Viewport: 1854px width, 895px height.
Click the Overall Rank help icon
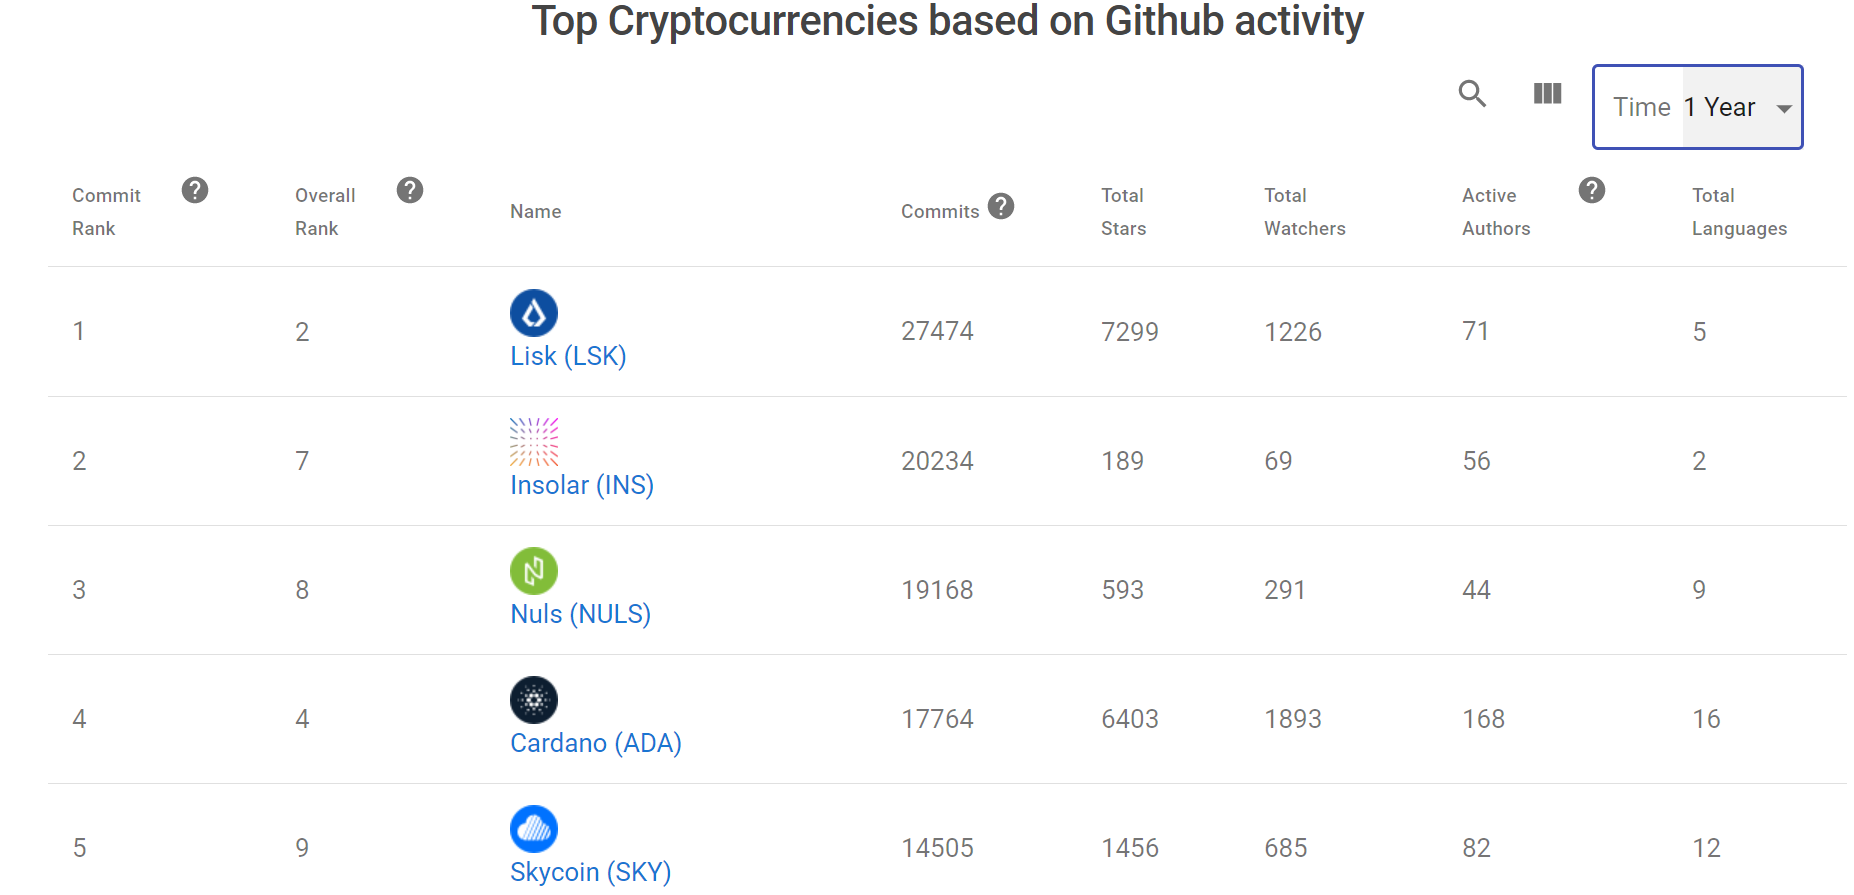point(410,190)
